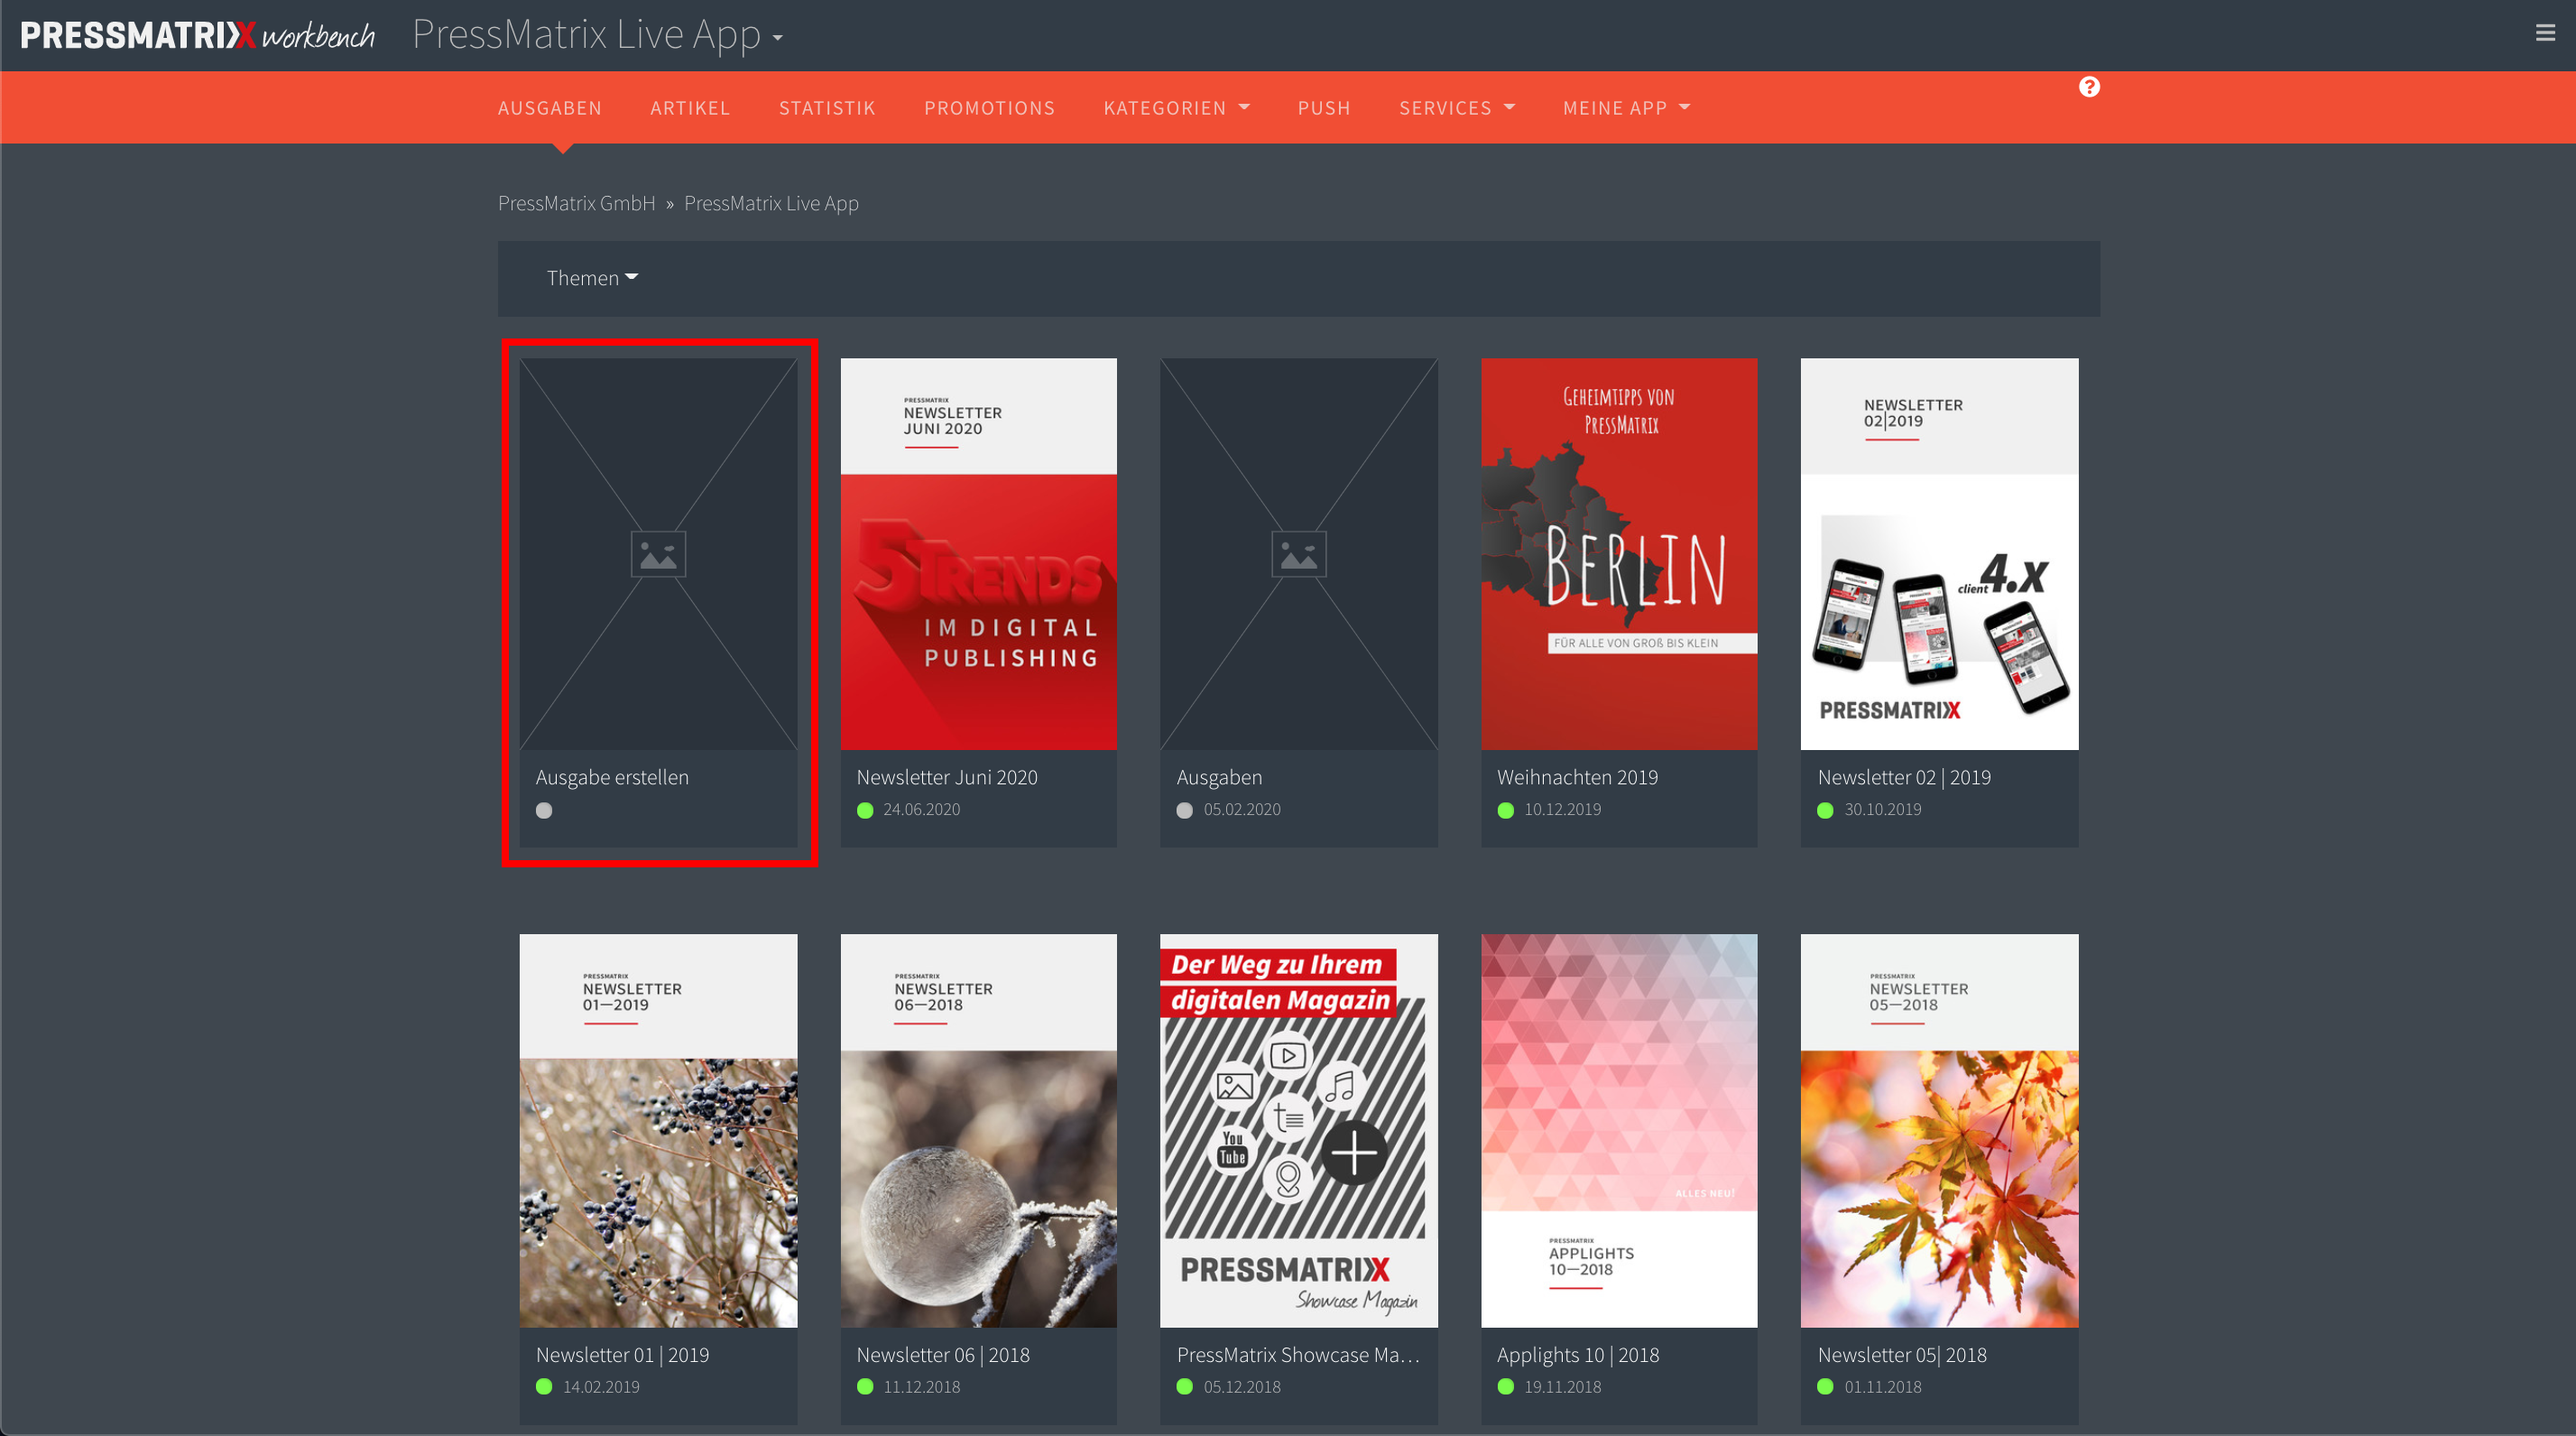The image size is (2576, 1436).
Task: Open the Newsletter 02 | 2019 title link
Action: pos(1904,777)
